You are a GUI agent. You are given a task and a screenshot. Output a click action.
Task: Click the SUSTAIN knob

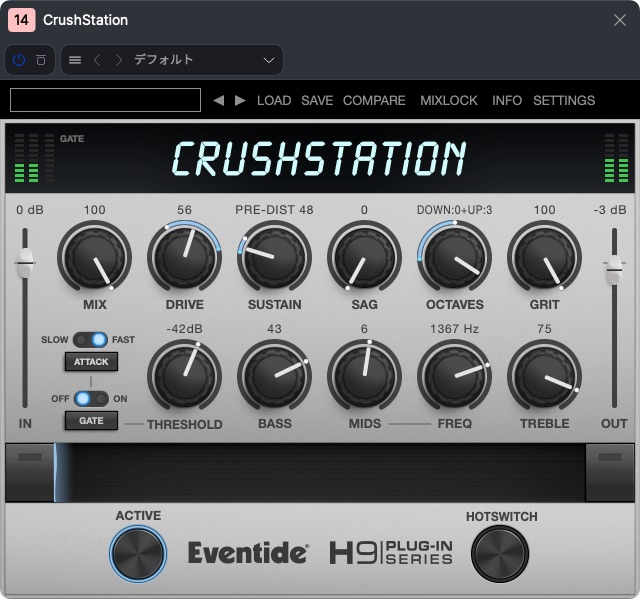[x=274, y=257]
